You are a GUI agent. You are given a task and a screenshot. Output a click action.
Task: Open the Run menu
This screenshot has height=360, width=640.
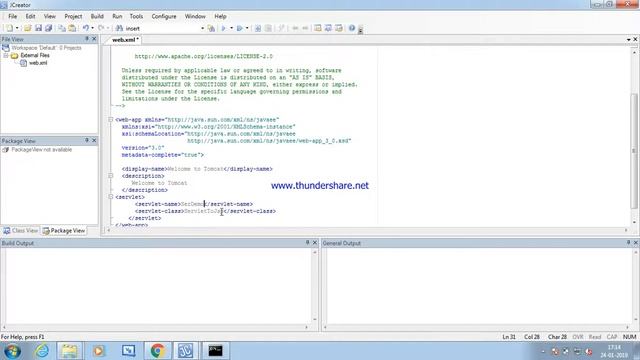pos(117,16)
